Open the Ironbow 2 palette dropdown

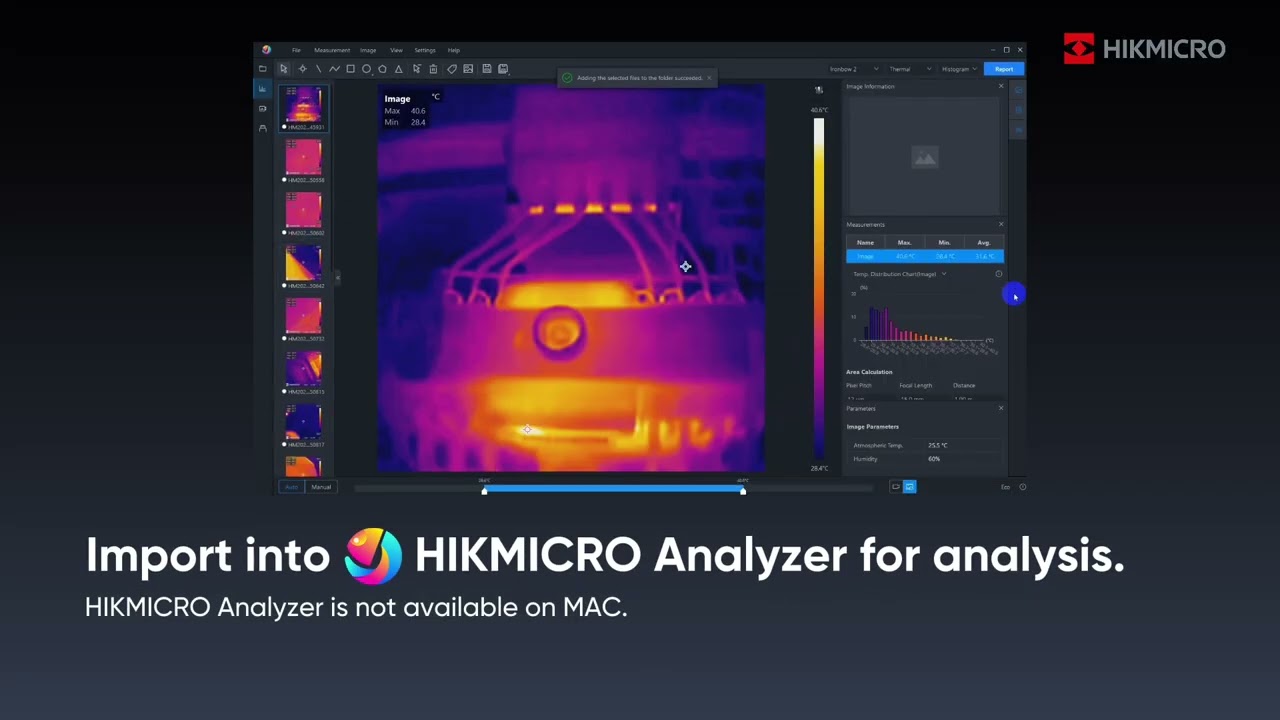853,69
